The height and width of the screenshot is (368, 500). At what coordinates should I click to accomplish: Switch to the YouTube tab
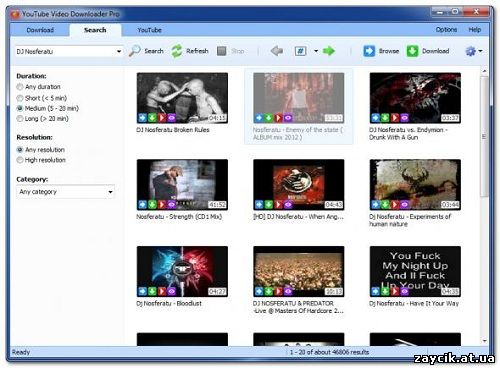point(149,30)
